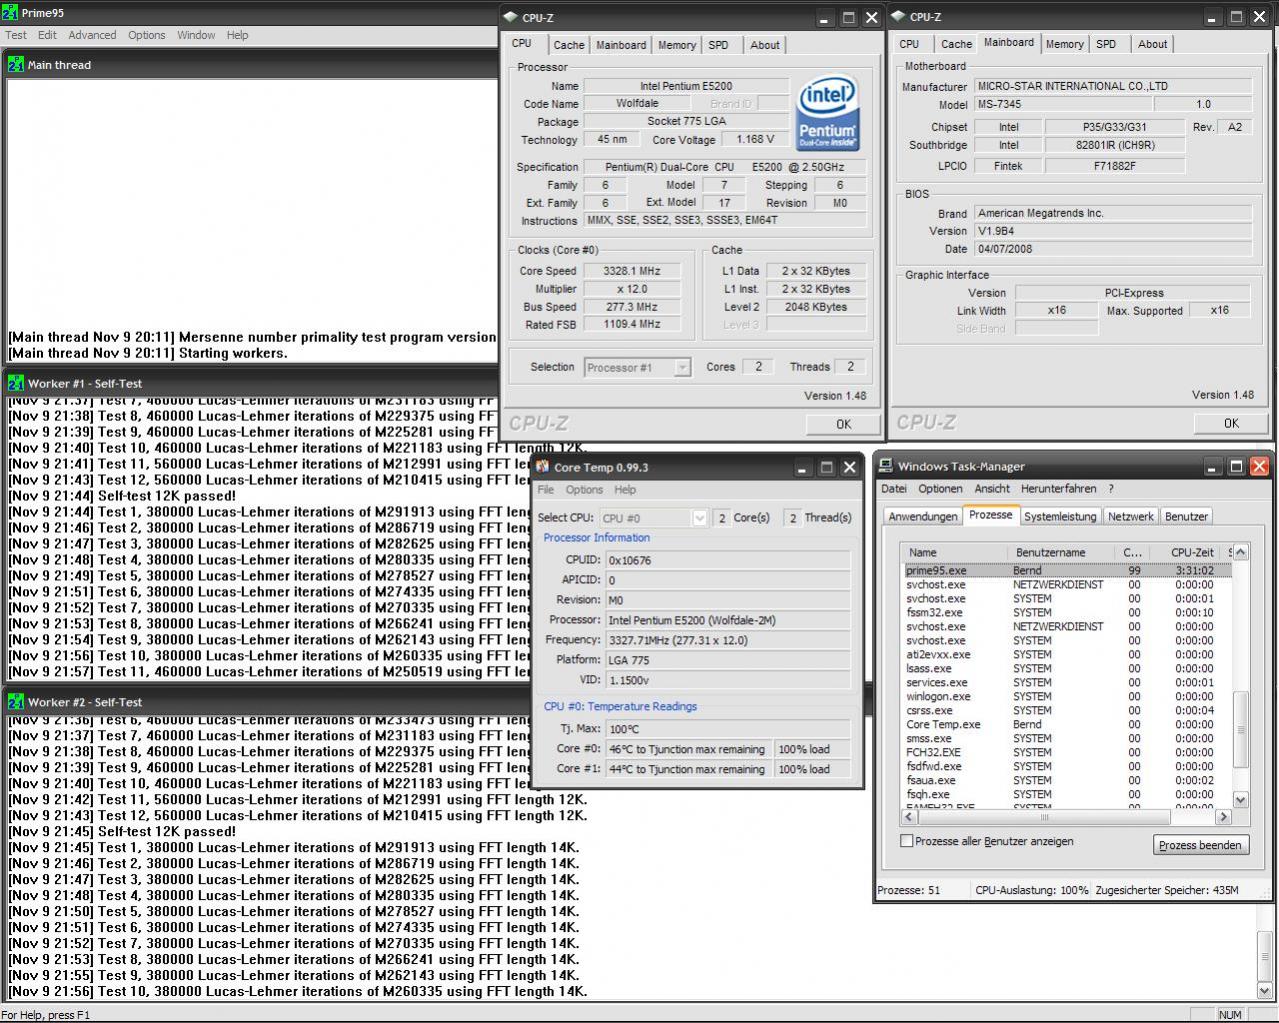Click process list scroll down arrow

[1240, 800]
